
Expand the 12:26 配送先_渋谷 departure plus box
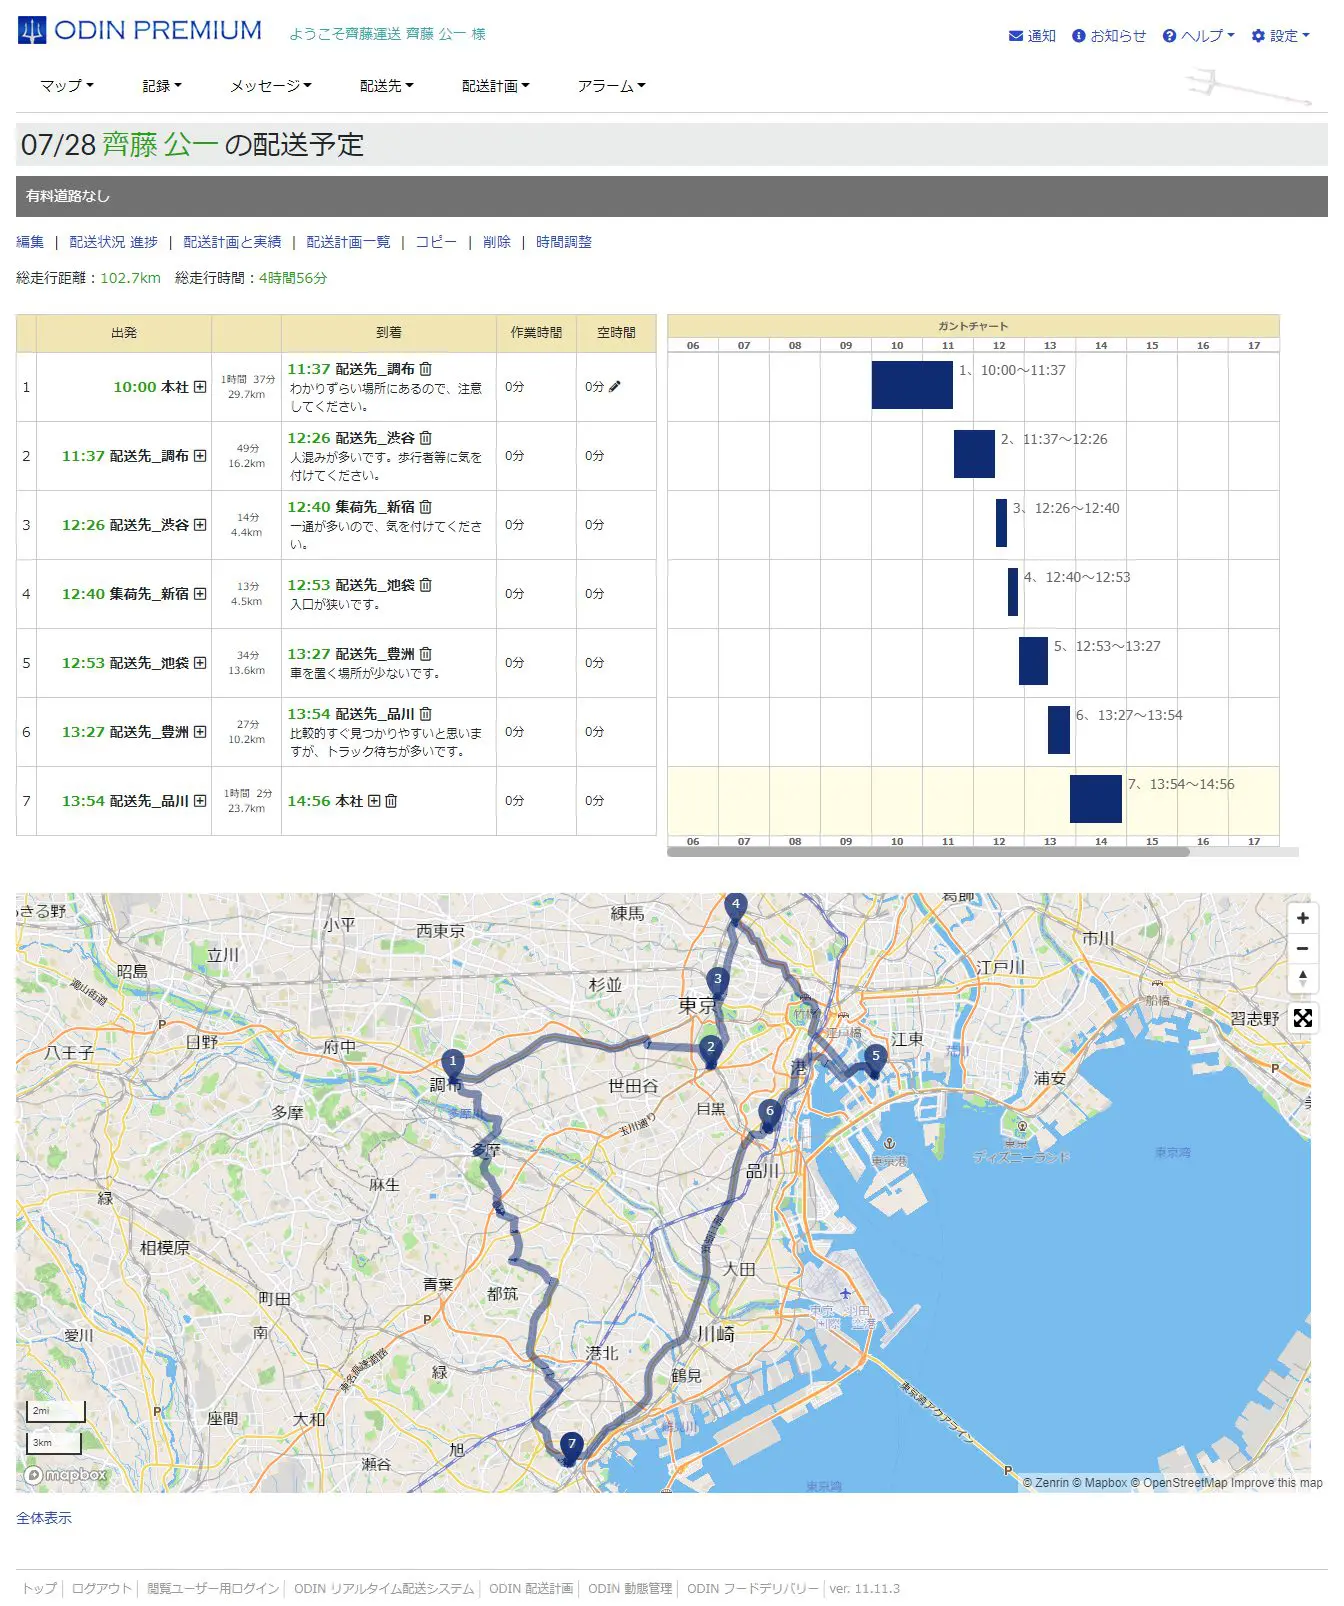tap(200, 525)
